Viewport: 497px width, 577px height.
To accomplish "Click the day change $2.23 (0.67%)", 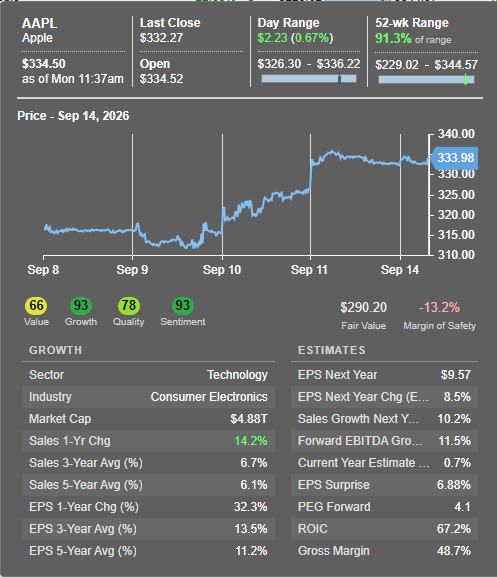I will tap(295, 38).
